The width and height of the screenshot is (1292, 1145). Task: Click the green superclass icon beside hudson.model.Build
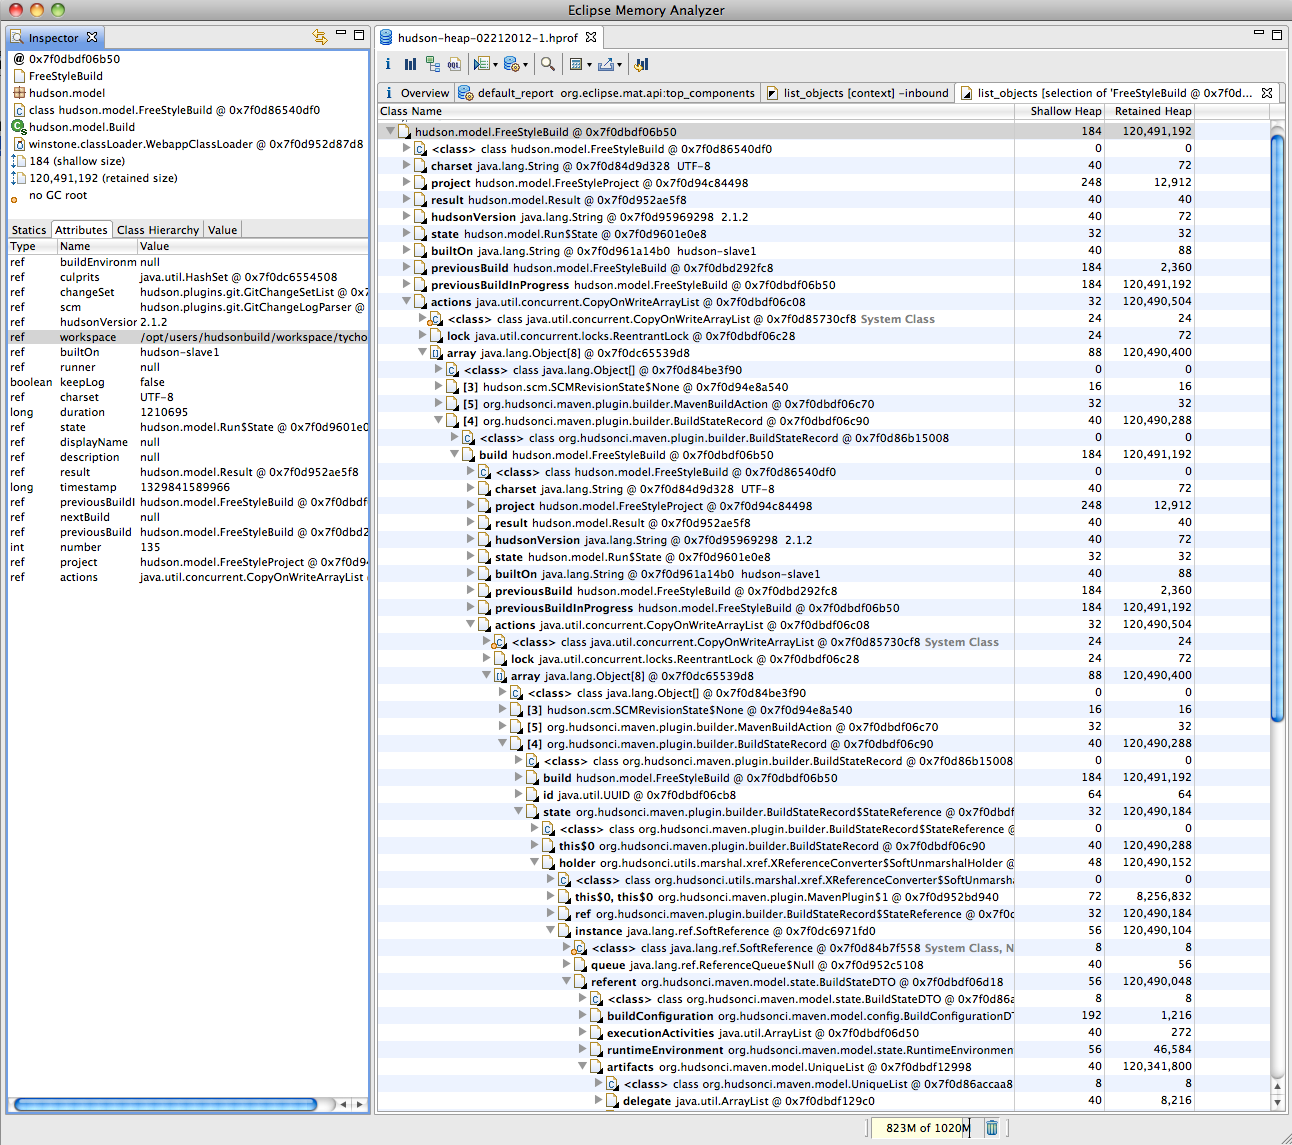click(x=18, y=127)
